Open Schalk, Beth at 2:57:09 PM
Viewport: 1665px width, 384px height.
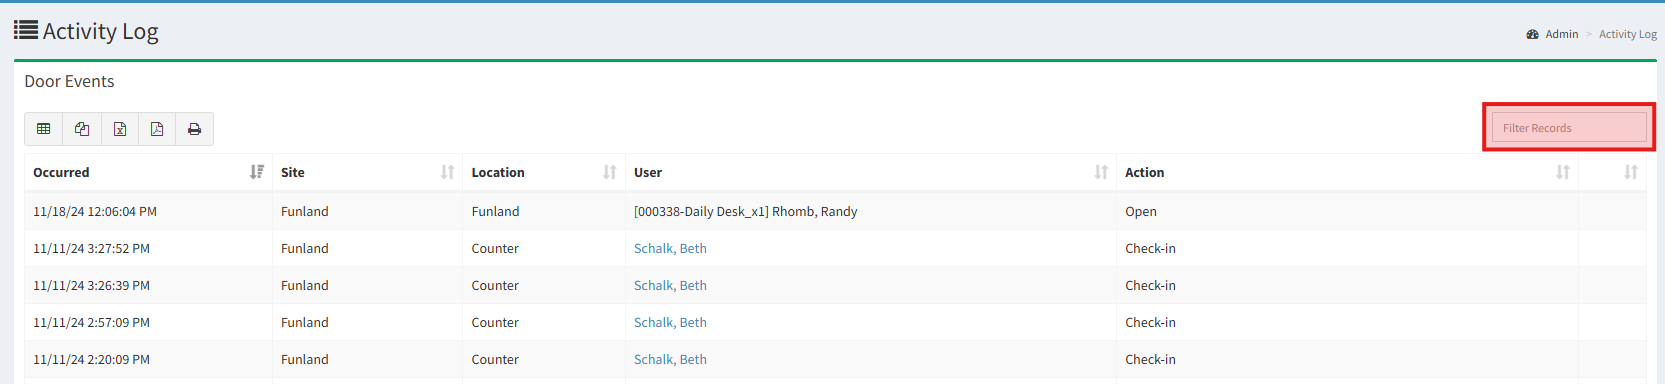[670, 322]
